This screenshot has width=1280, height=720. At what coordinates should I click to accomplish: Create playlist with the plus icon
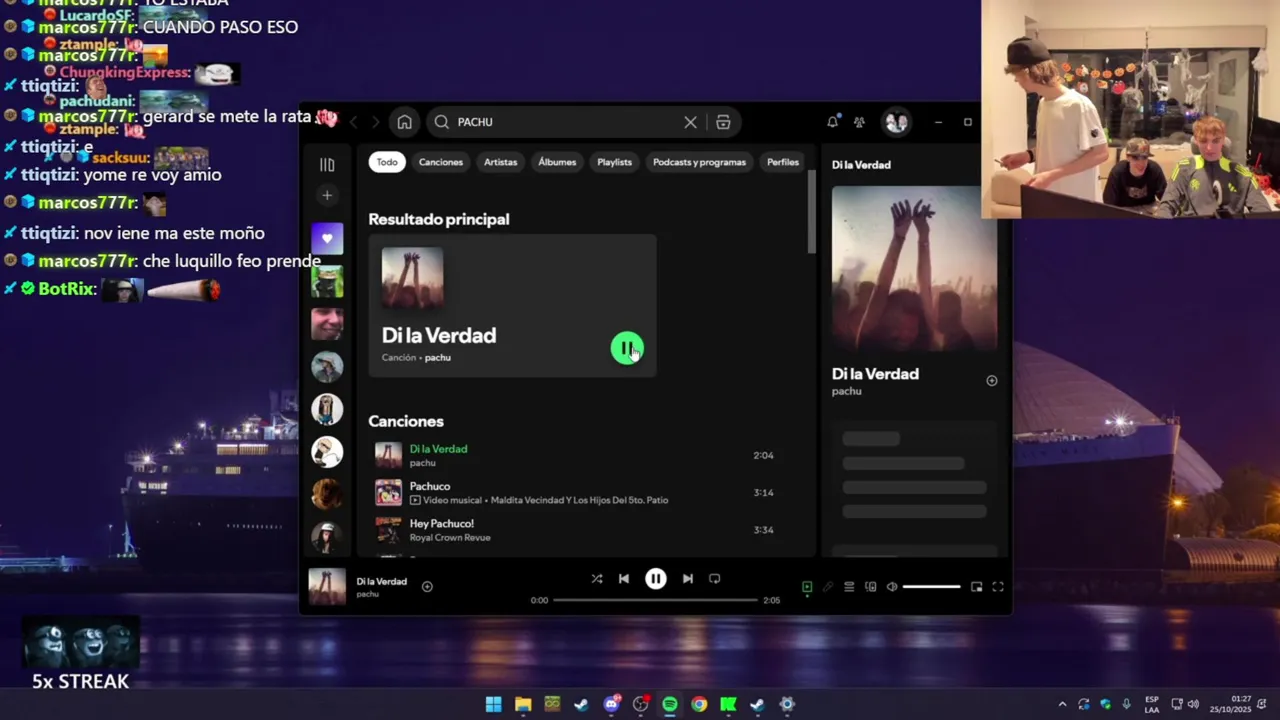[327, 196]
